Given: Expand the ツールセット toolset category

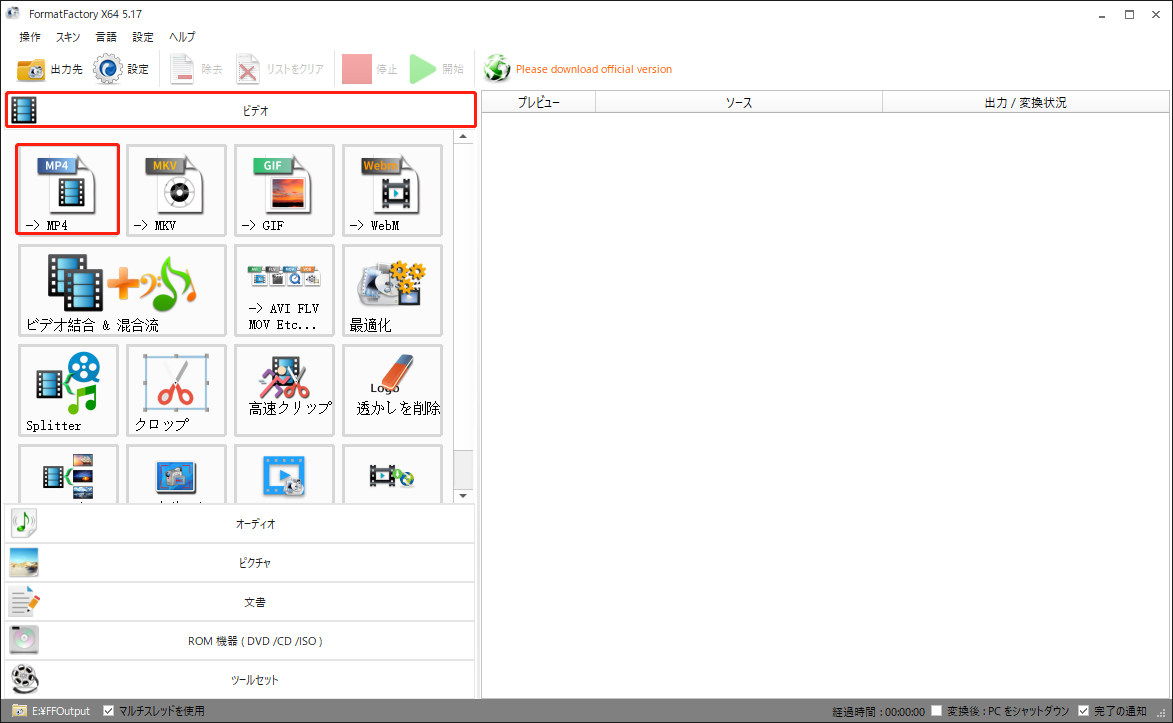Looking at the screenshot, I should (240, 680).
